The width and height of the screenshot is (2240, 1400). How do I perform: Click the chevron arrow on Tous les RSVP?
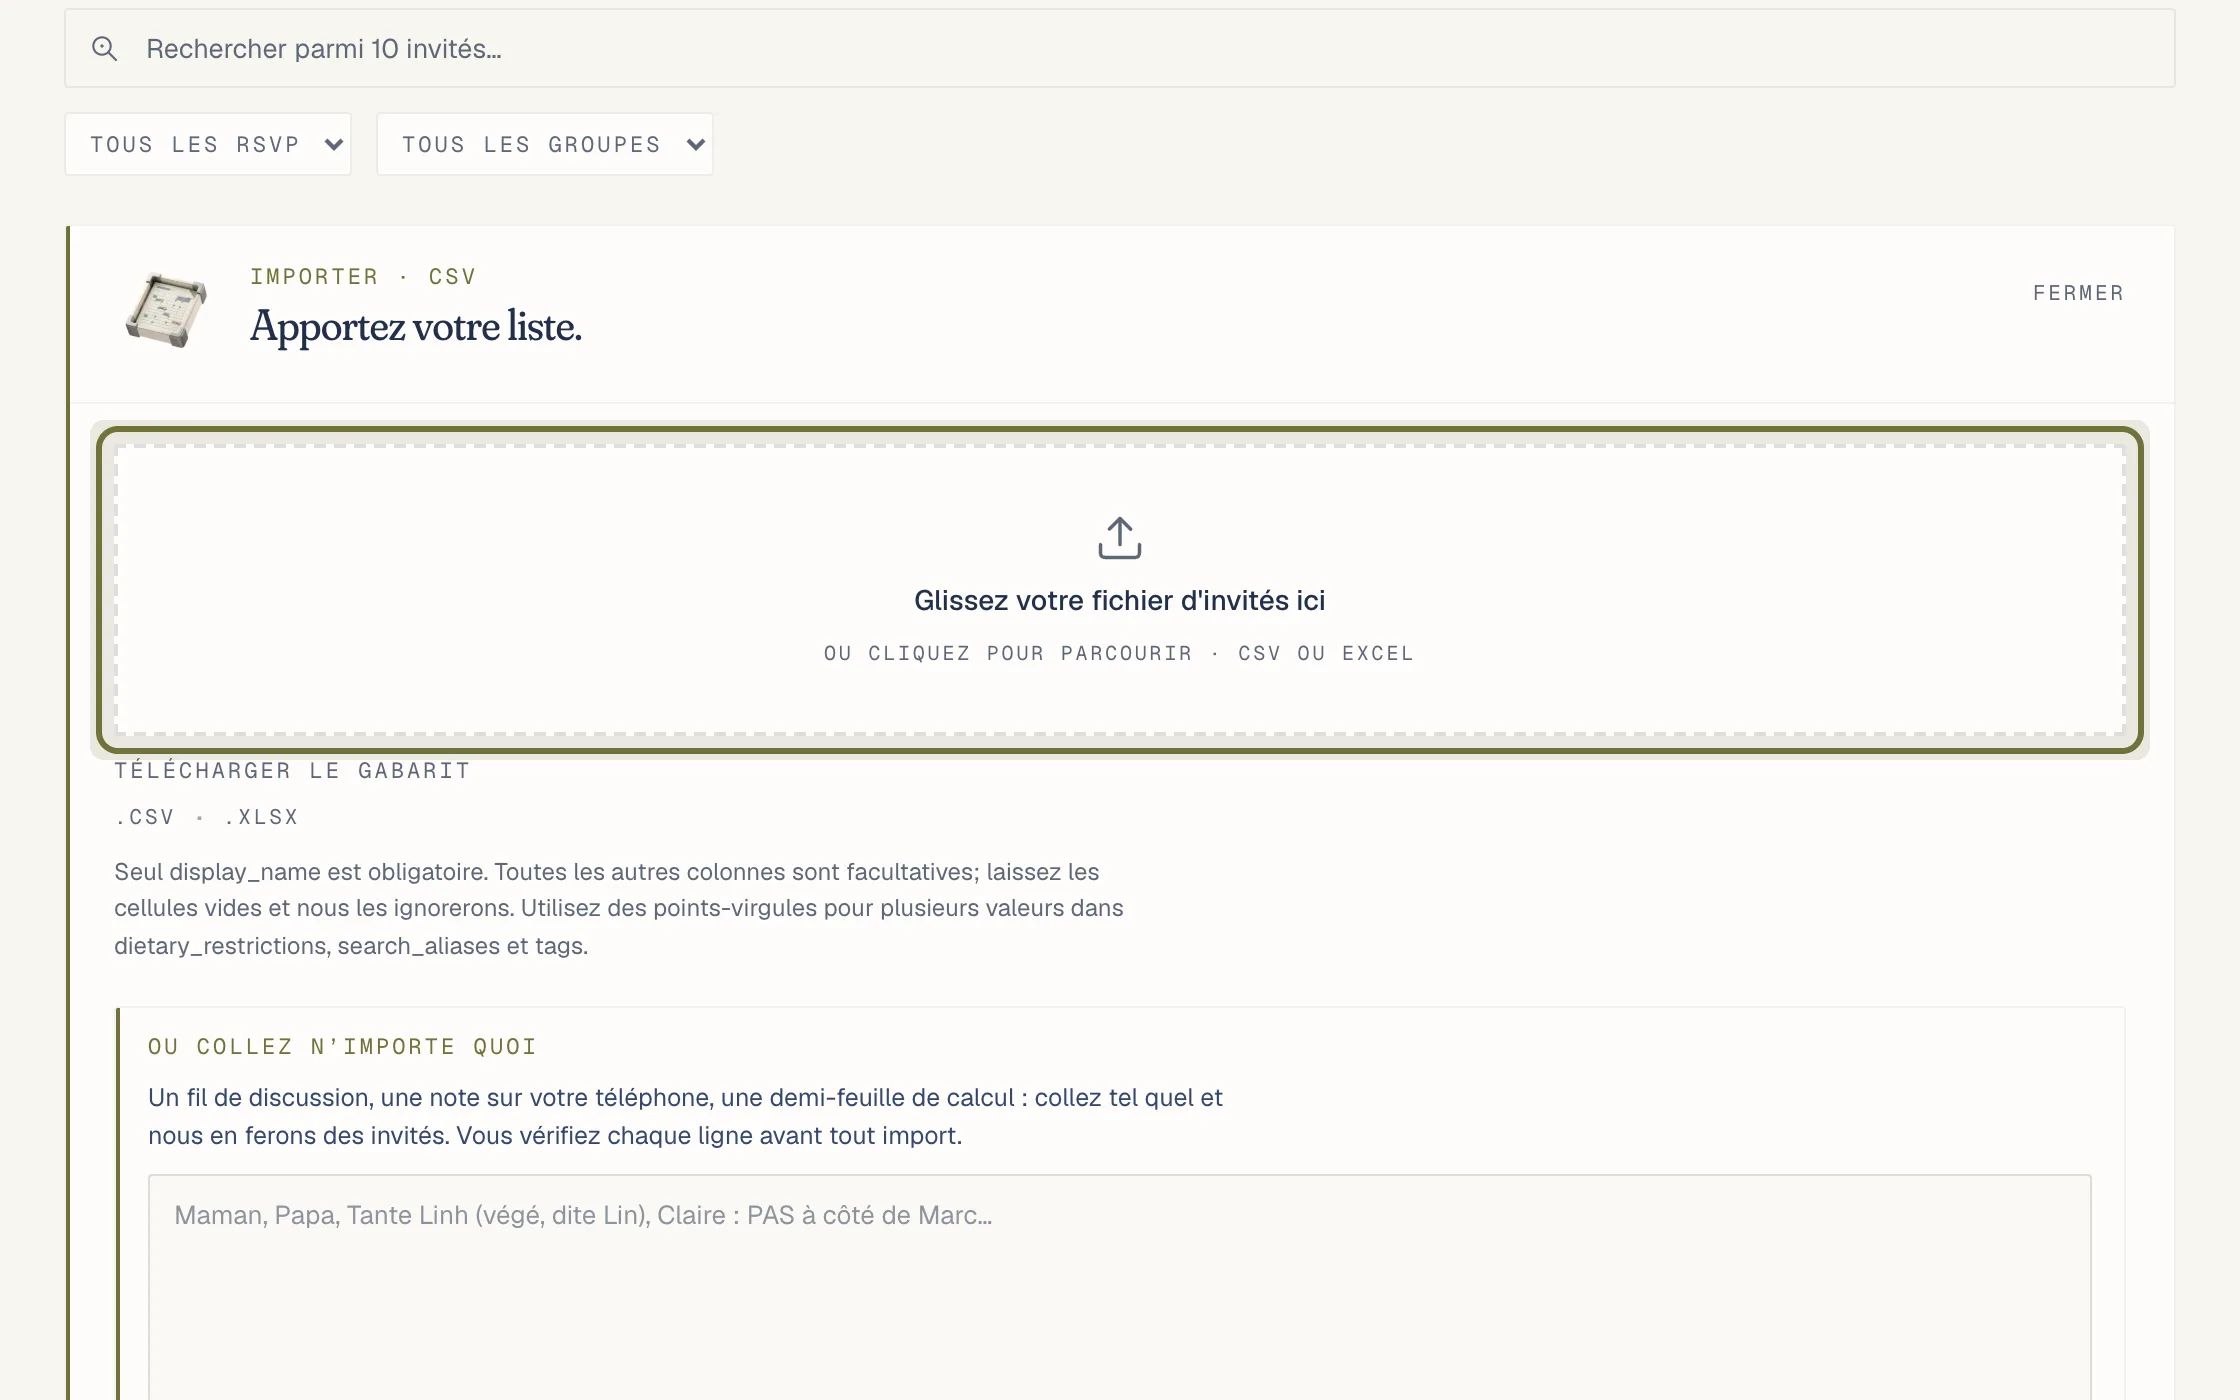334,145
